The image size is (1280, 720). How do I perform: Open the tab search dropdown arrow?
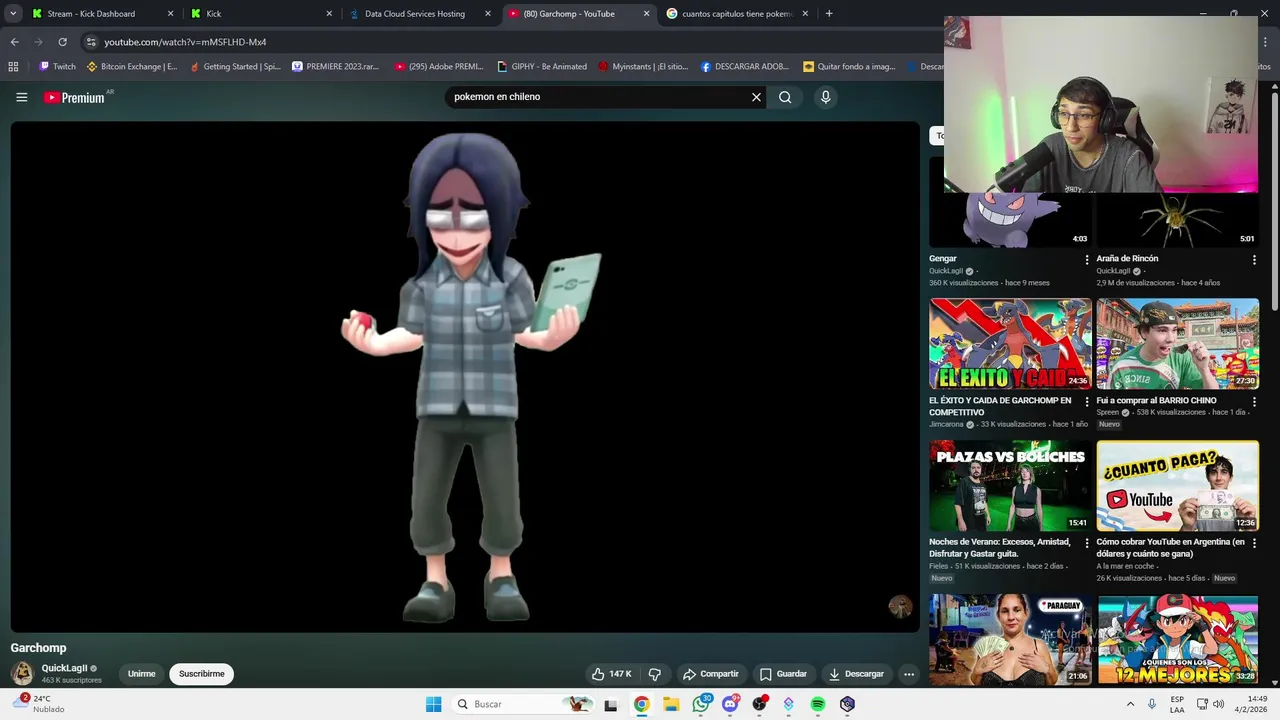tap(13, 14)
